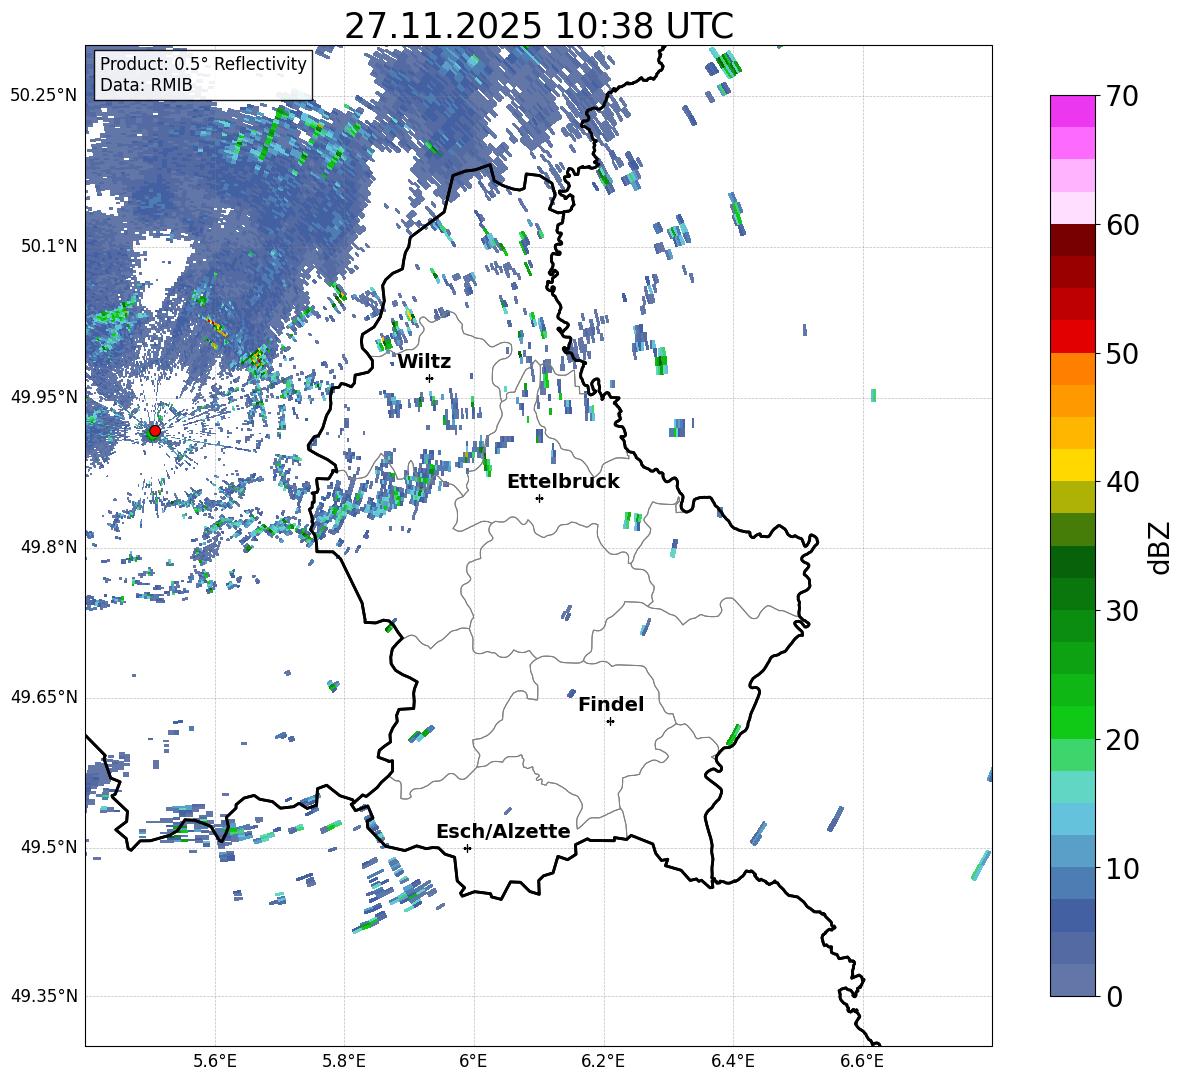Click the '6.2°E' longitude label

pos(603,1062)
